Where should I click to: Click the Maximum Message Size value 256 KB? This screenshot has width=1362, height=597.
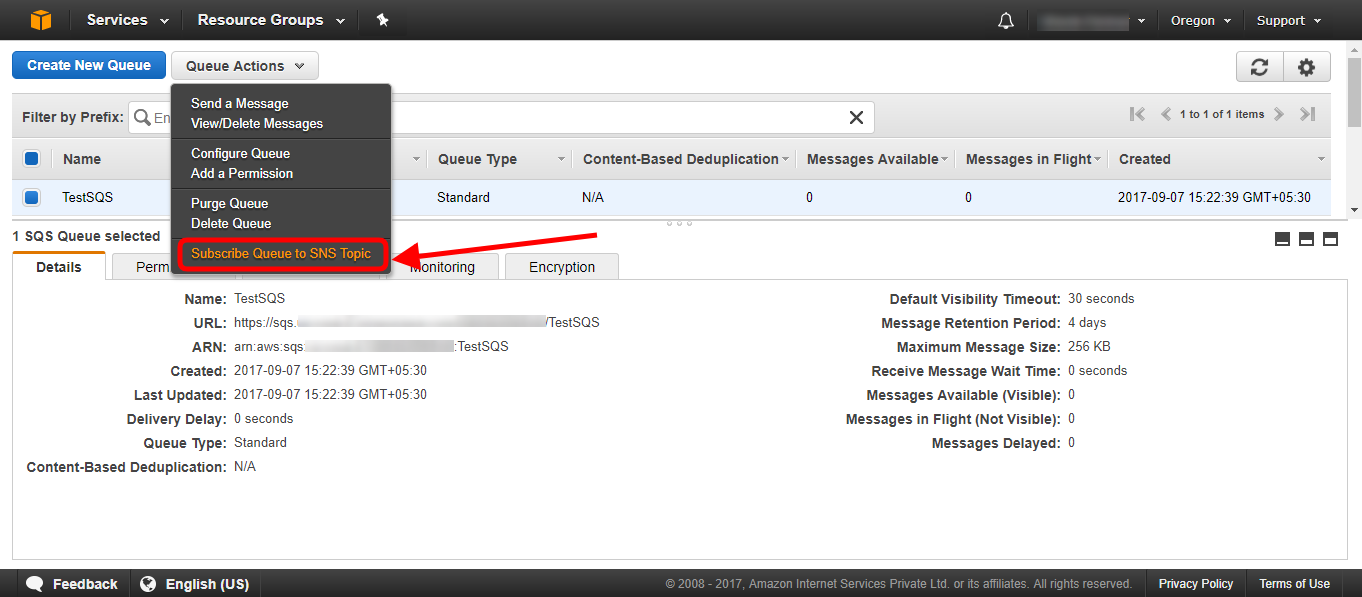coord(1089,347)
